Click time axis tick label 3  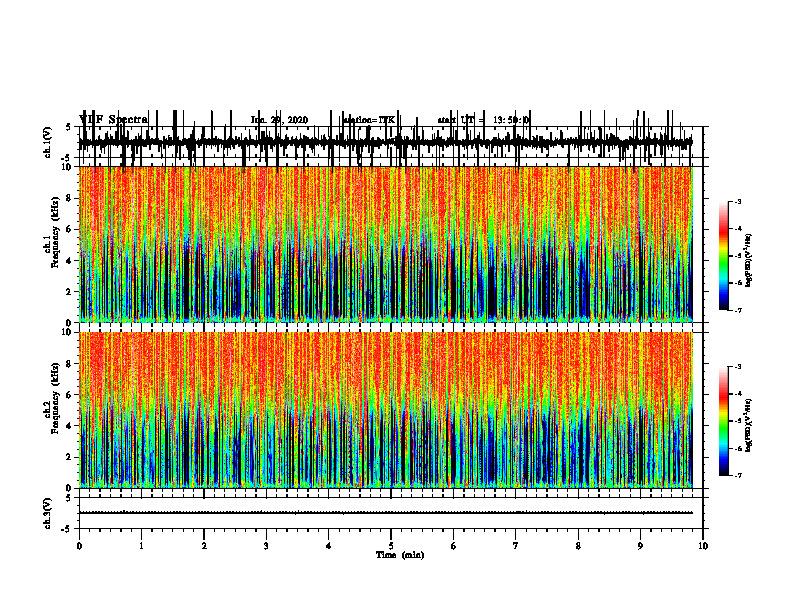[x=266, y=546]
